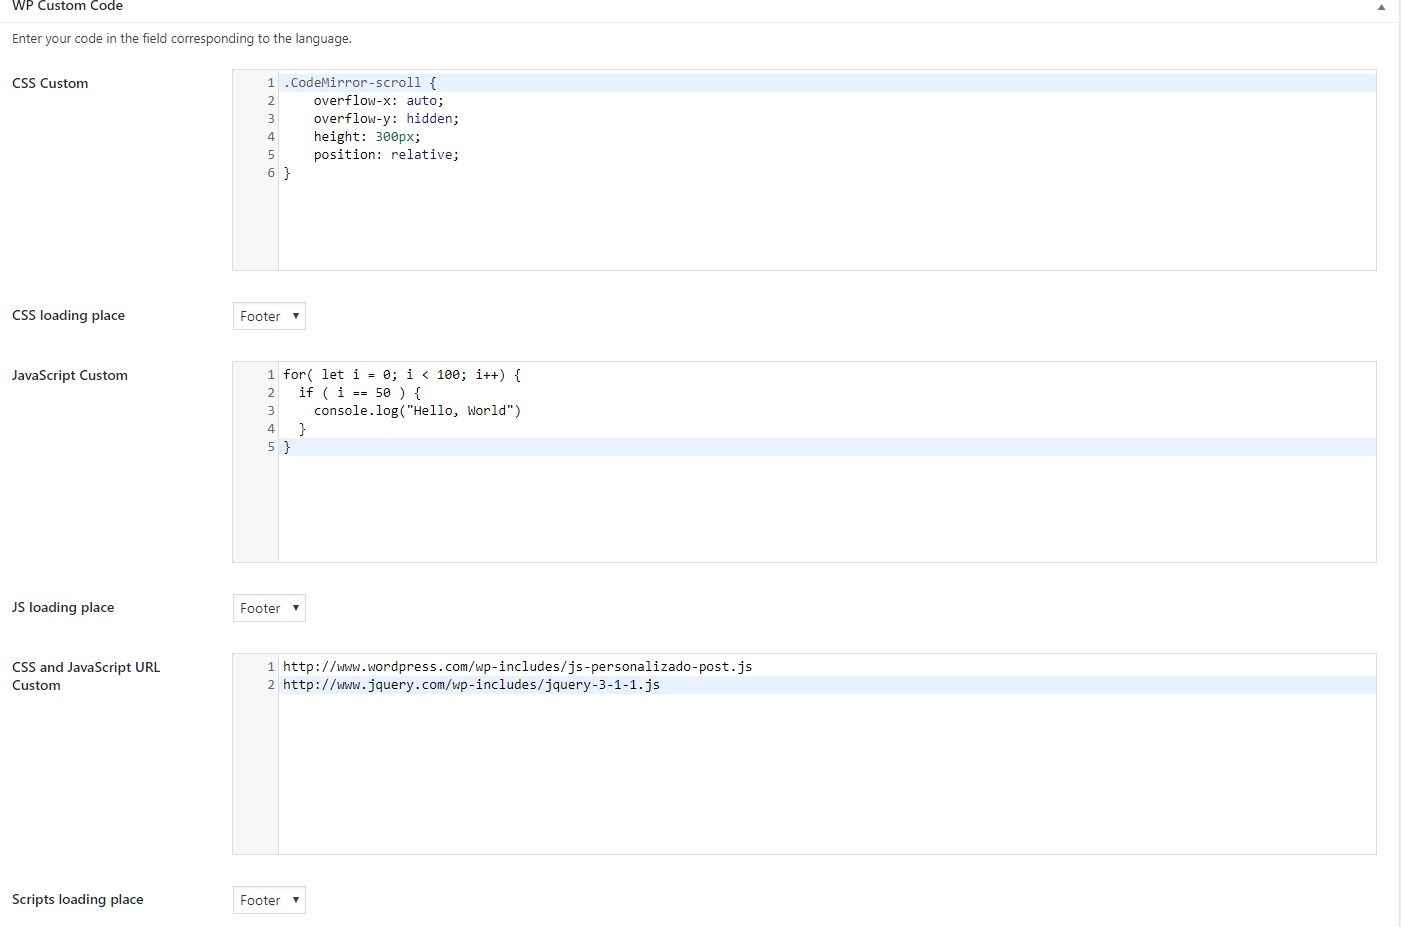The width and height of the screenshot is (1401, 927).
Task: Click line number 6 in CSS editor gutter
Action: tap(270, 173)
